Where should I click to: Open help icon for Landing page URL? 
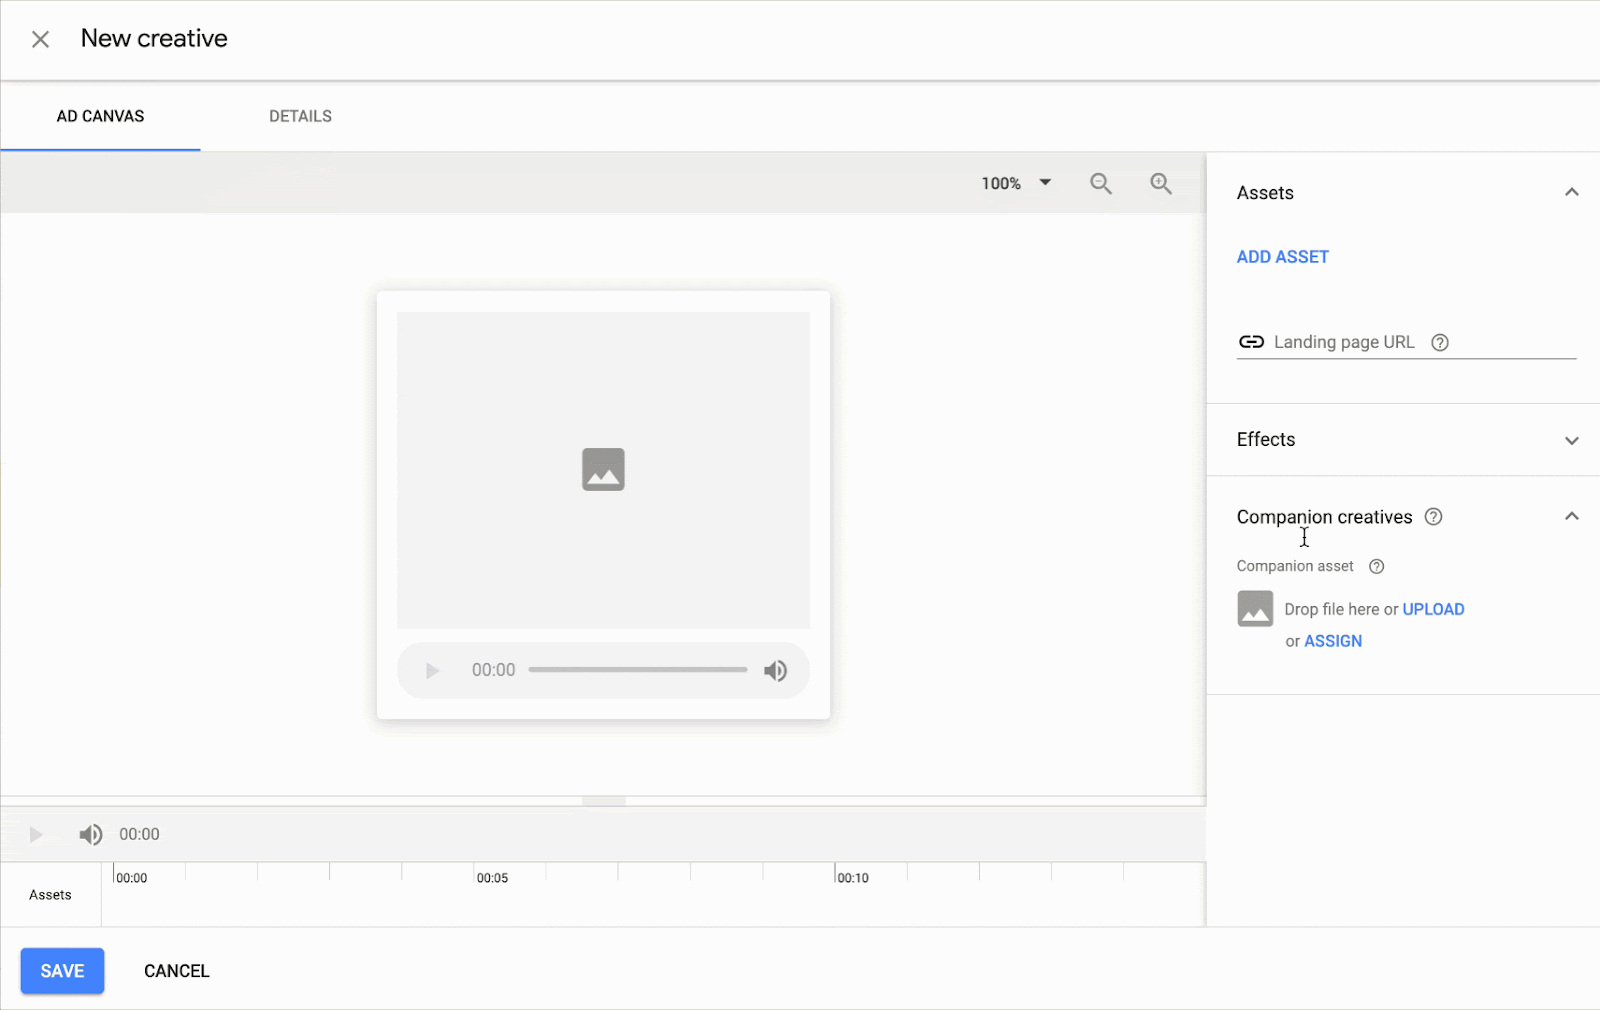[1440, 342]
